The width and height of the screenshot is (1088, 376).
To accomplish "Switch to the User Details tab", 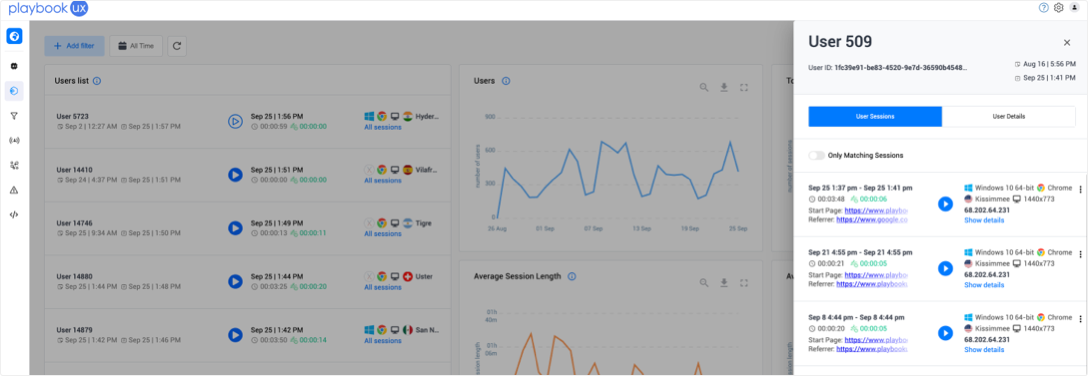I will [1008, 117].
